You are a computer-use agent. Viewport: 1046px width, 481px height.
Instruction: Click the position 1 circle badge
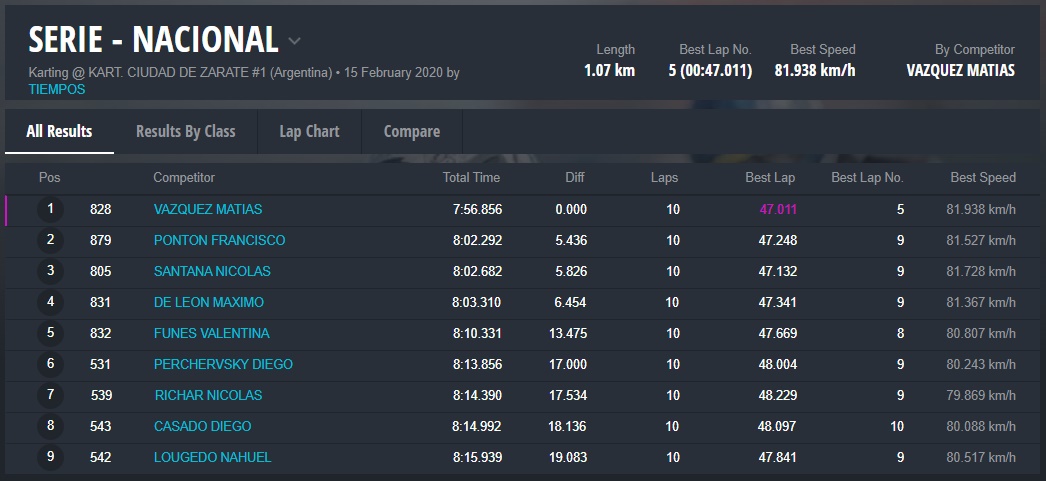[50, 209]
